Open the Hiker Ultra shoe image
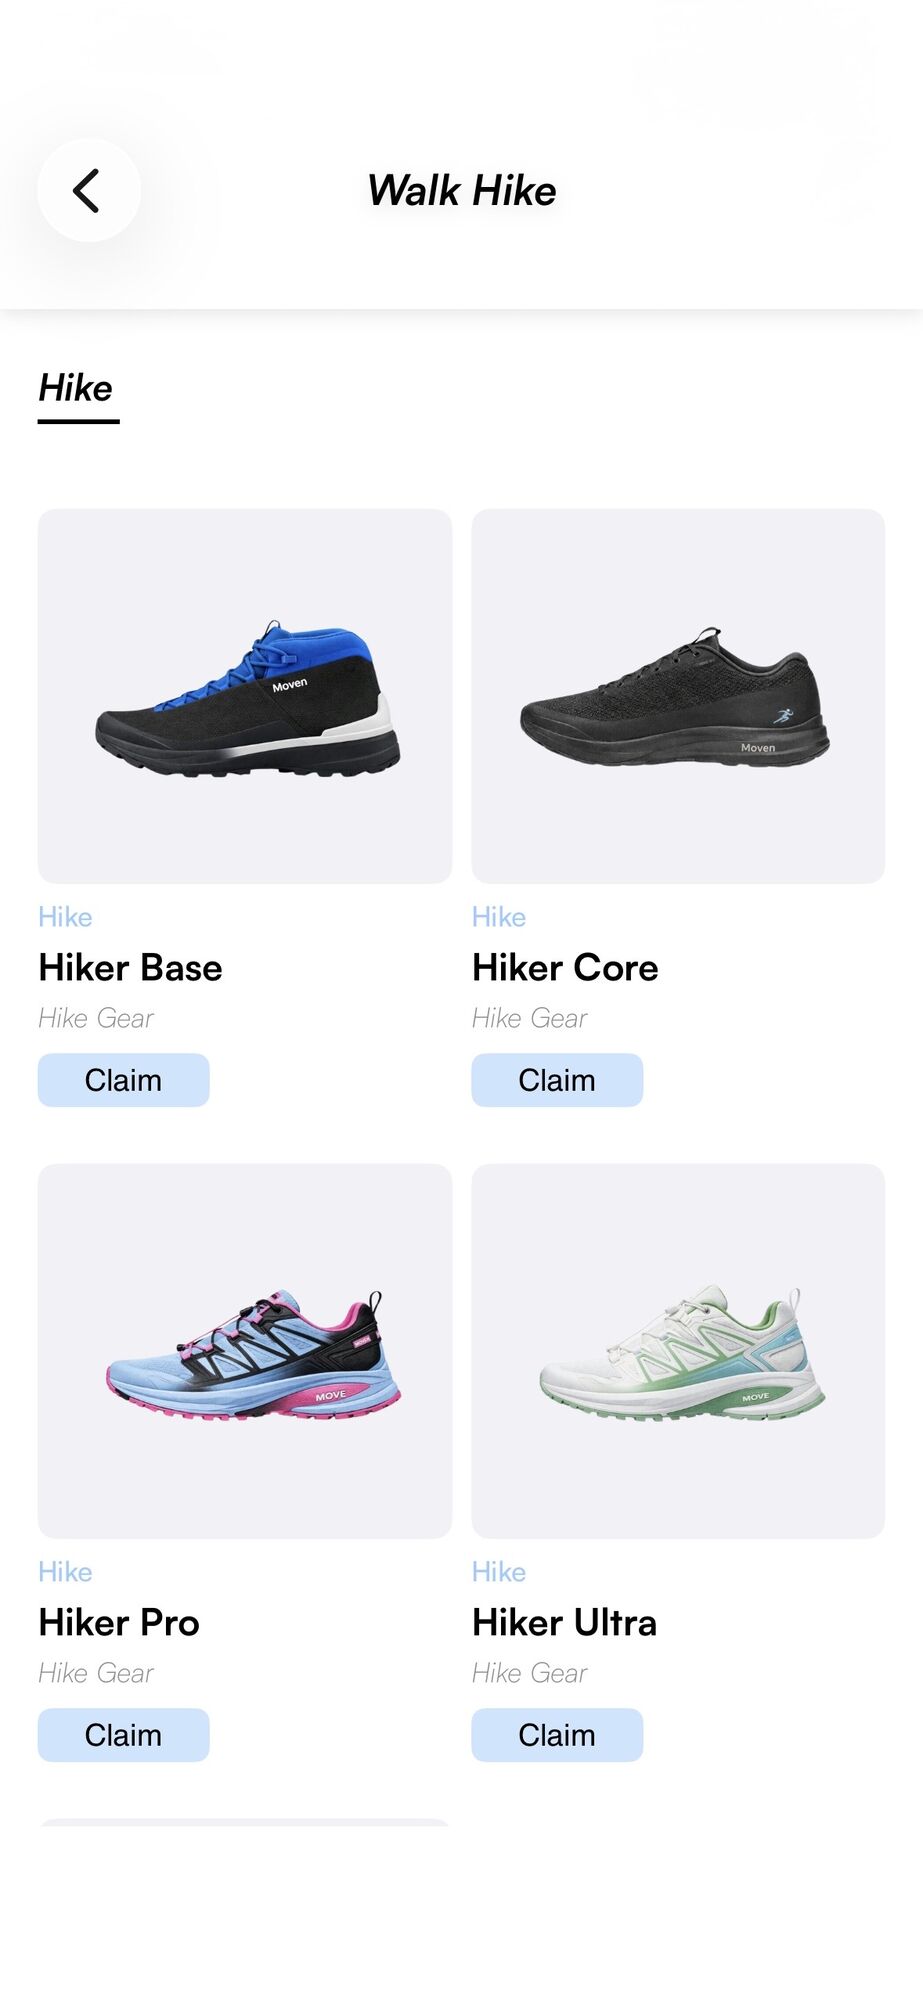 pyautogui.click(x=678, y=1351)
